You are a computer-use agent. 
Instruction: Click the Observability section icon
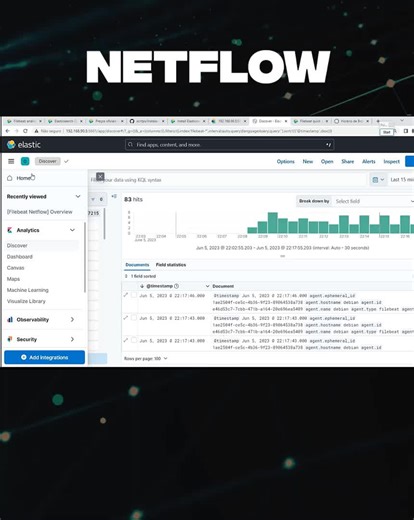(10, 319)
